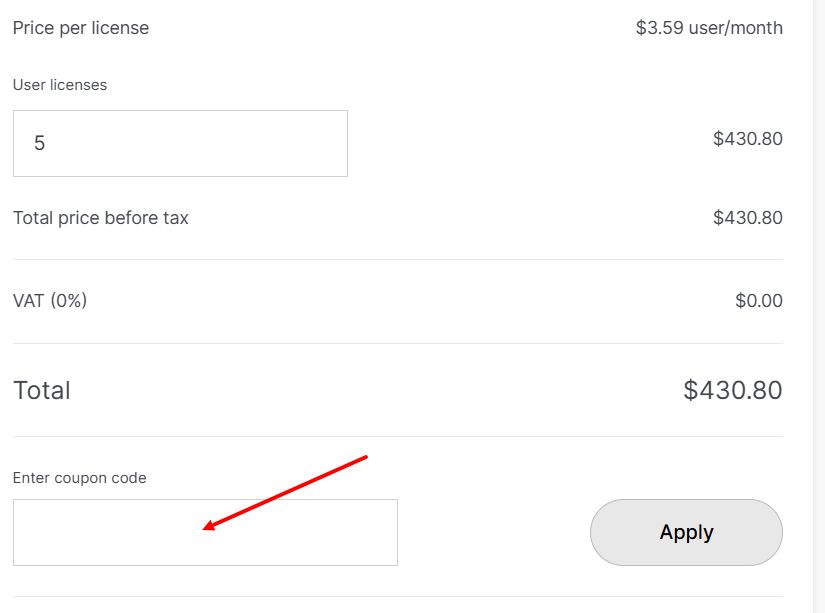Click the Total label
The height and width of the screenshot is (613, 825).
pyautogui.click(x=40, y=390)
